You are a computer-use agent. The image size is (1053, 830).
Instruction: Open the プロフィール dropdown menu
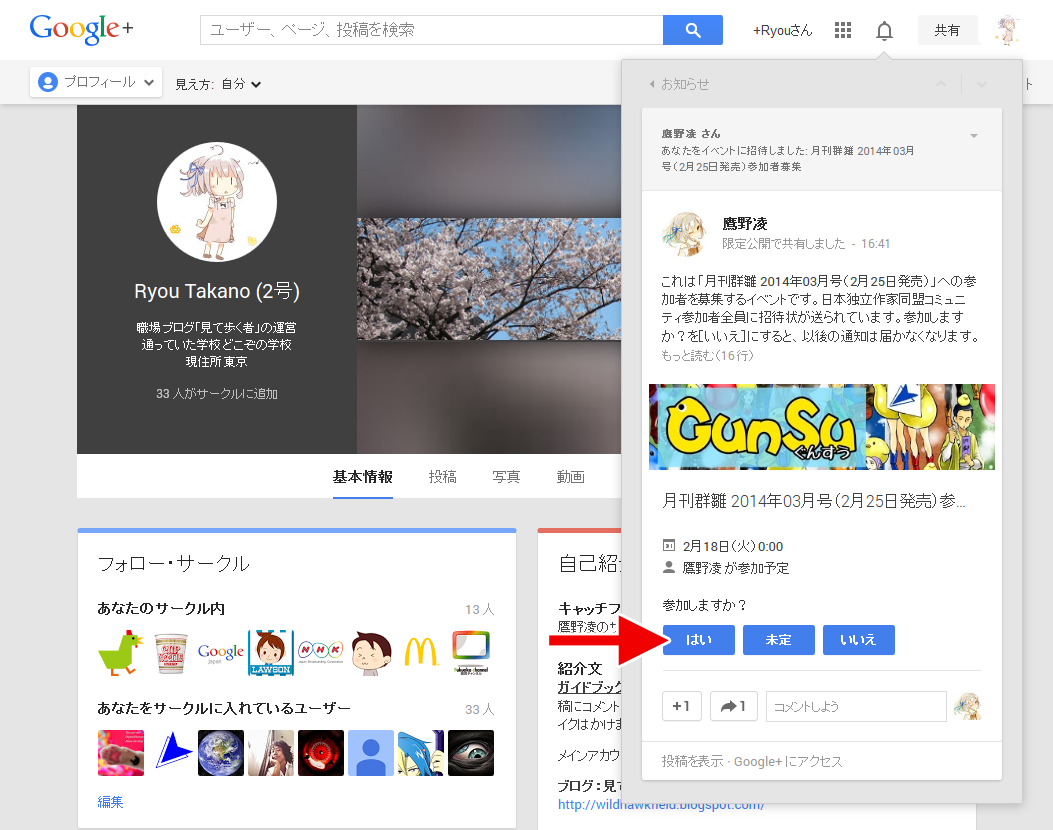coord(96,82)
